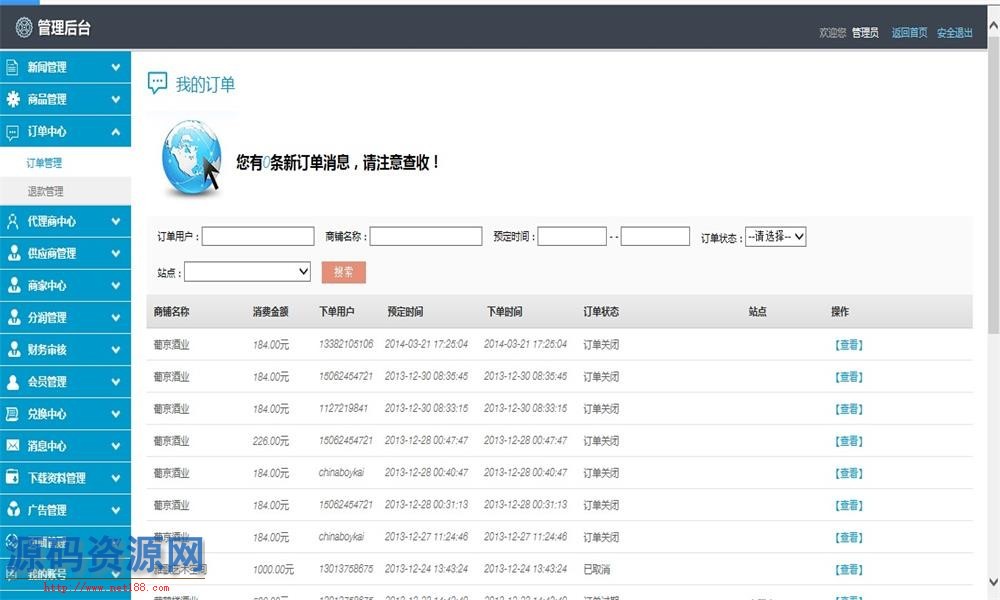This screenshot has width=1000, height=600.
Task: Click the 订单状态 column header
Action: (601, 311)
